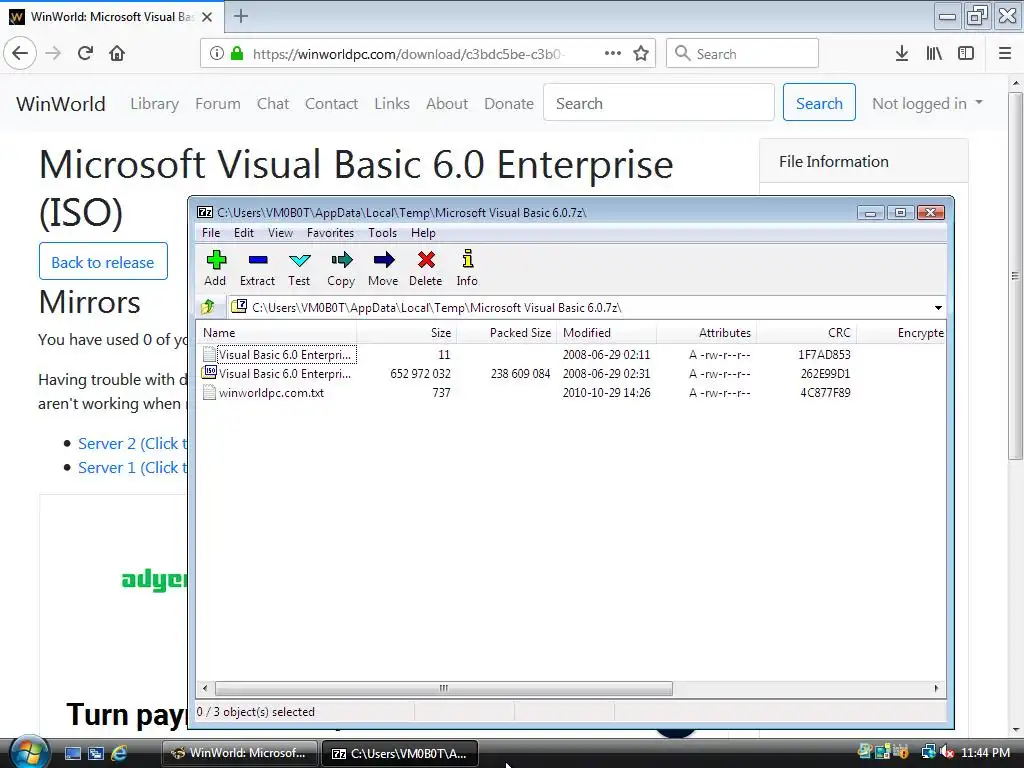Image resolution: width=1024 pixels, height=768 pixels.
Task: Sort by the CRC column header
Action: (807, 332)
